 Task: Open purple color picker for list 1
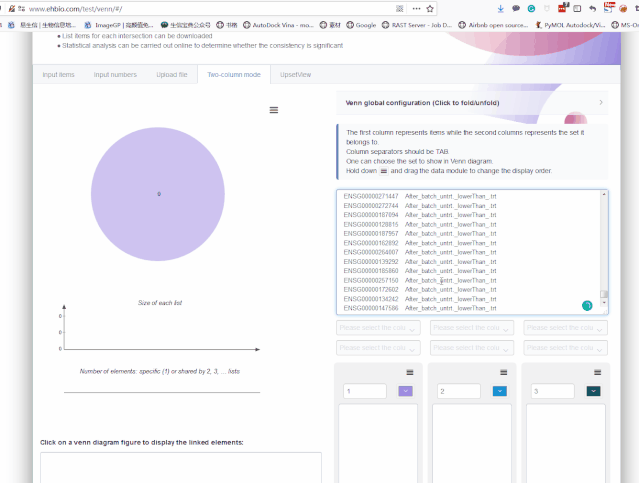click(x=405, y=391)
